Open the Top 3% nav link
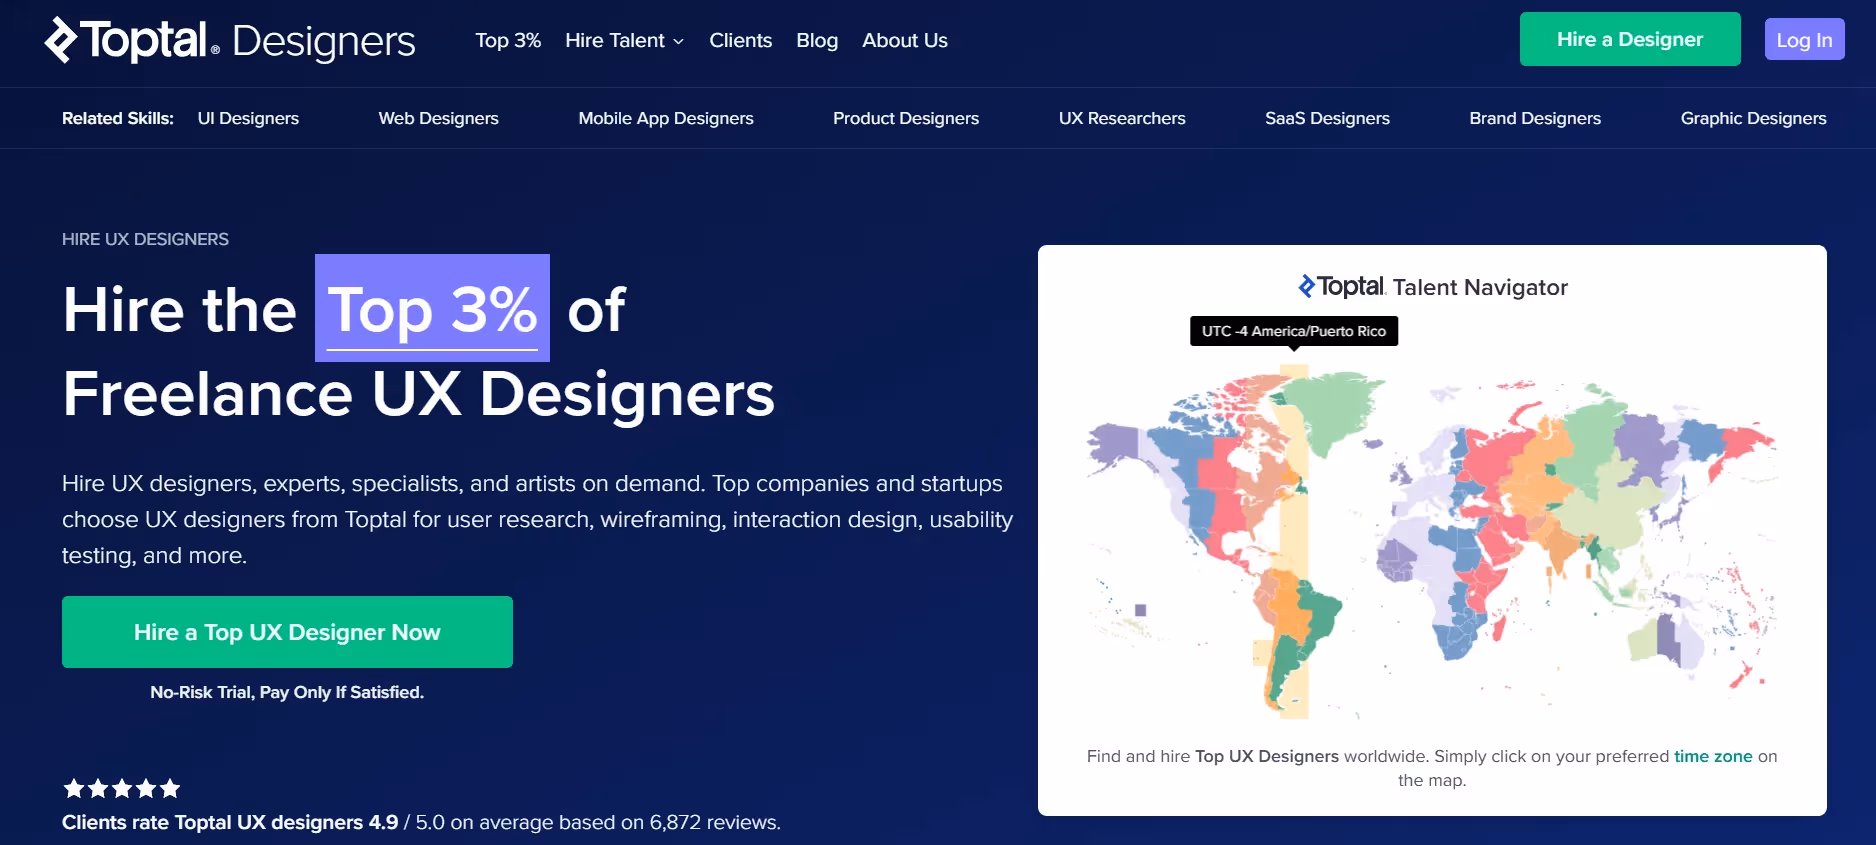Image resolution: width=1876 pixels, height=845 pixels. click(508, 40)
